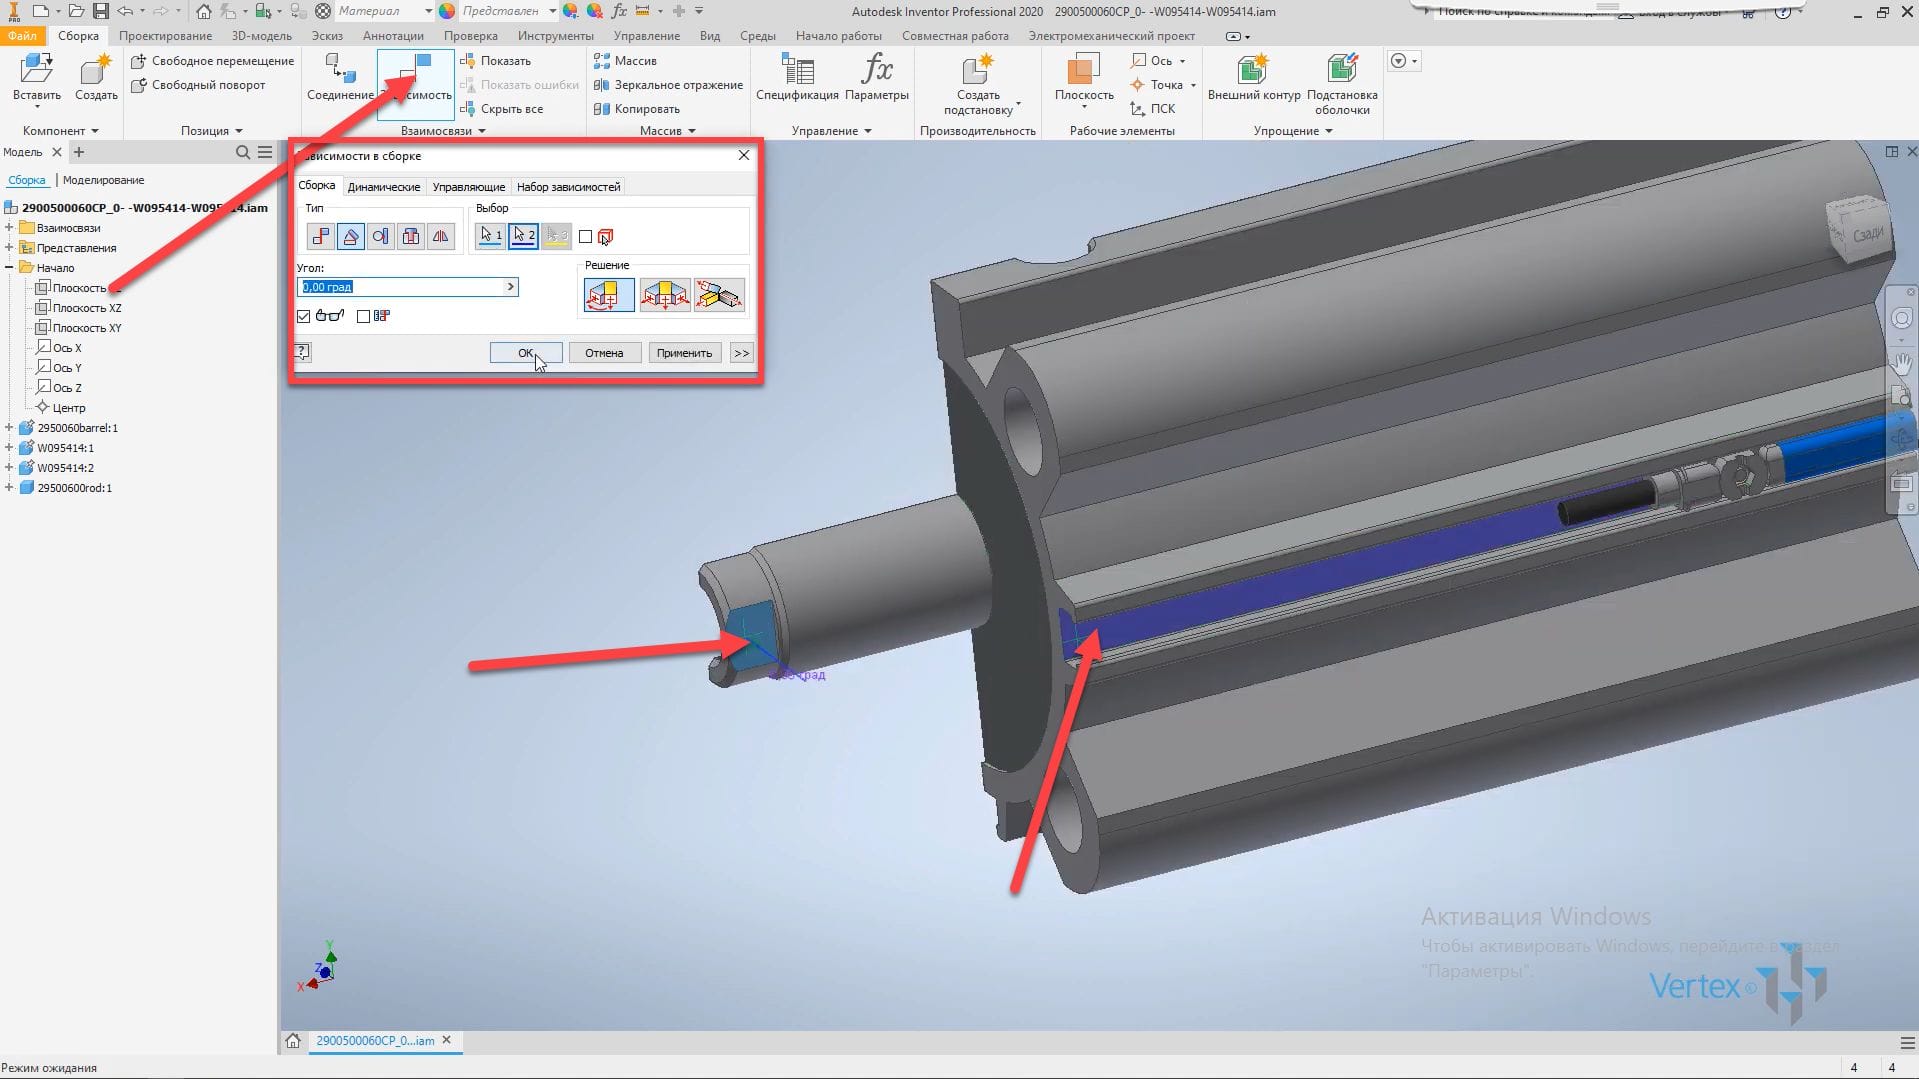Expand the Взаимосвязи tree folder
Viewport: 1919px width, 1079px height.
coord(9,228)
